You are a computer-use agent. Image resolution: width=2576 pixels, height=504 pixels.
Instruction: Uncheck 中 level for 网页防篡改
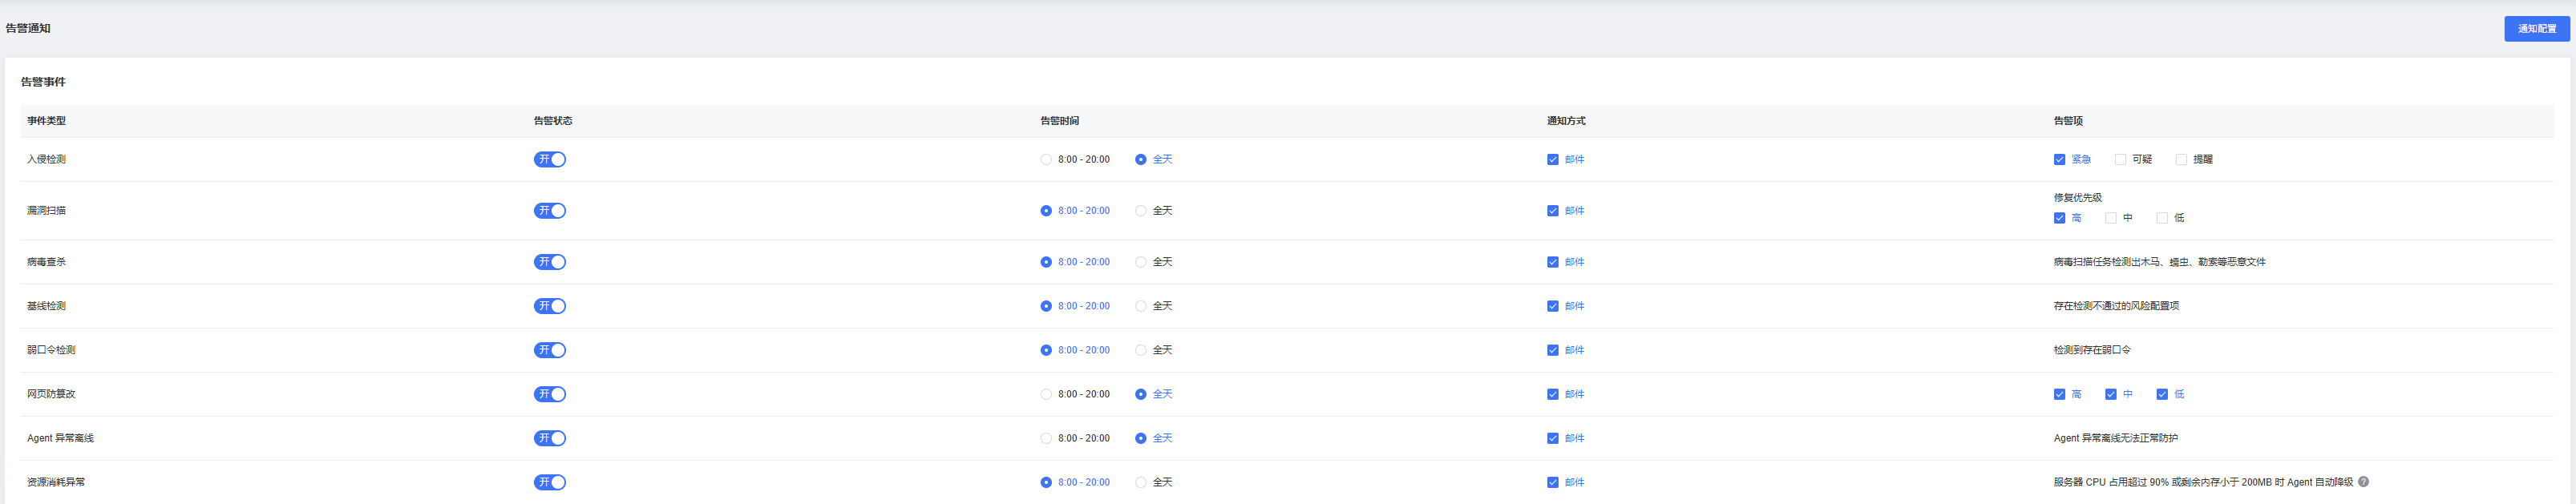pyautogui.click(x=2111, y=394)
